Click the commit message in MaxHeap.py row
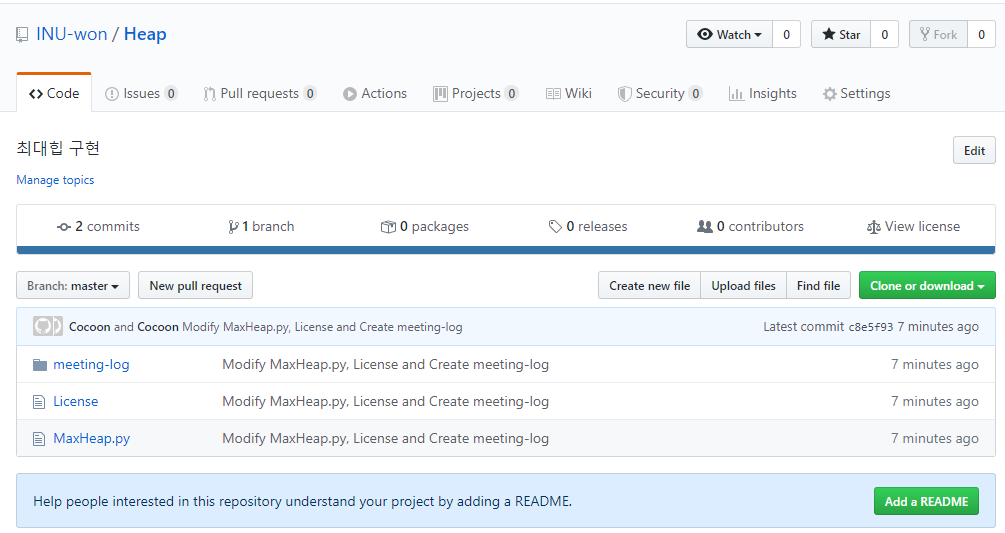1005x533 pixels. (x=385, y=439)
